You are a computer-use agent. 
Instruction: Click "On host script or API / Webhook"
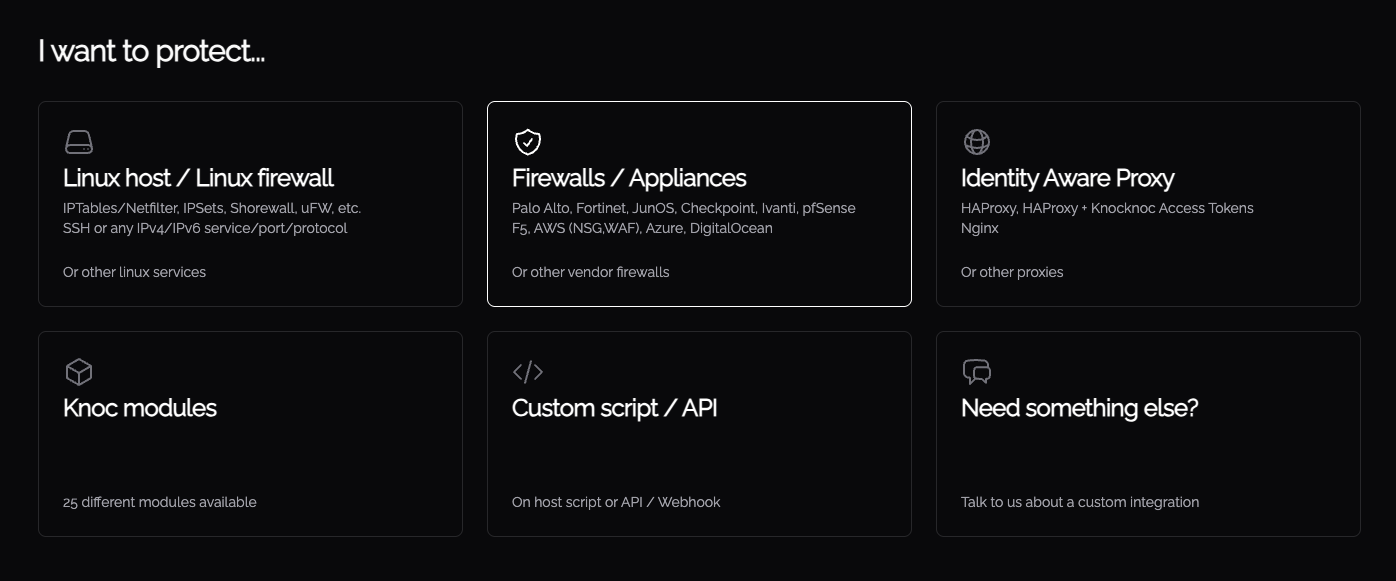click(616, 502)
